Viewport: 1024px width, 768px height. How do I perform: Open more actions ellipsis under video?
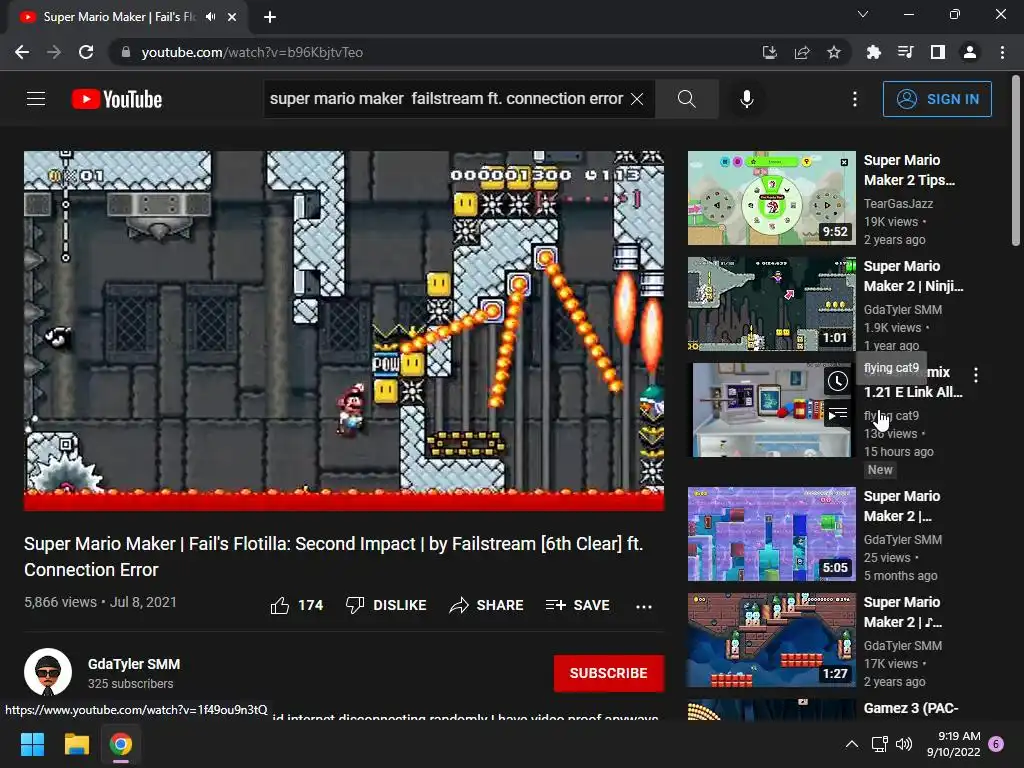[x=644, y=606]
